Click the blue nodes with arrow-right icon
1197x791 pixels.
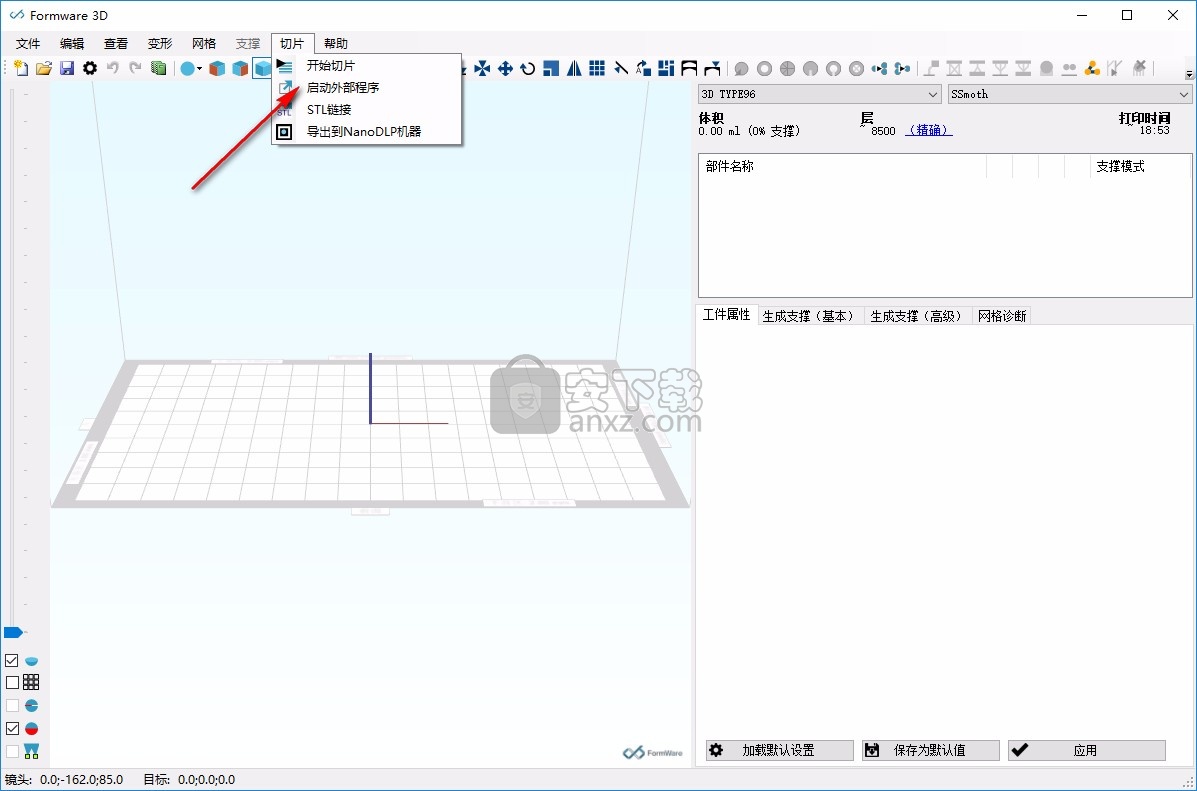[902, 69]
